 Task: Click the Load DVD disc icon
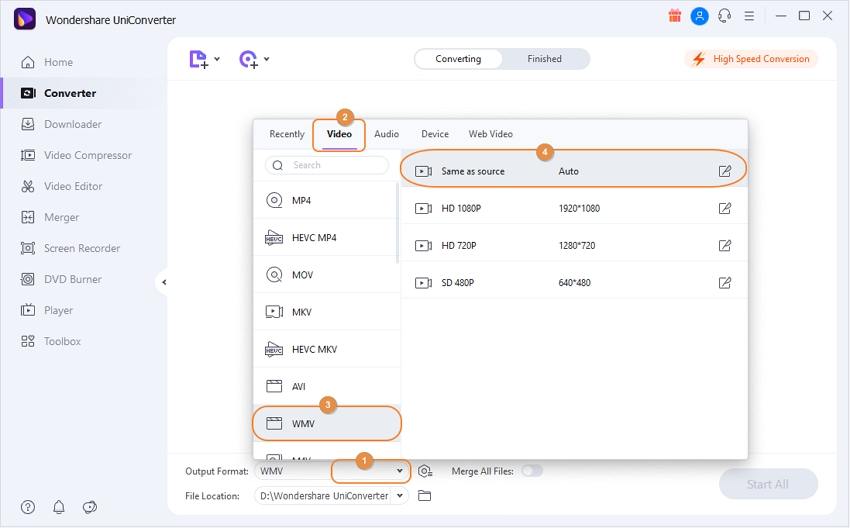tap(248, 59)
